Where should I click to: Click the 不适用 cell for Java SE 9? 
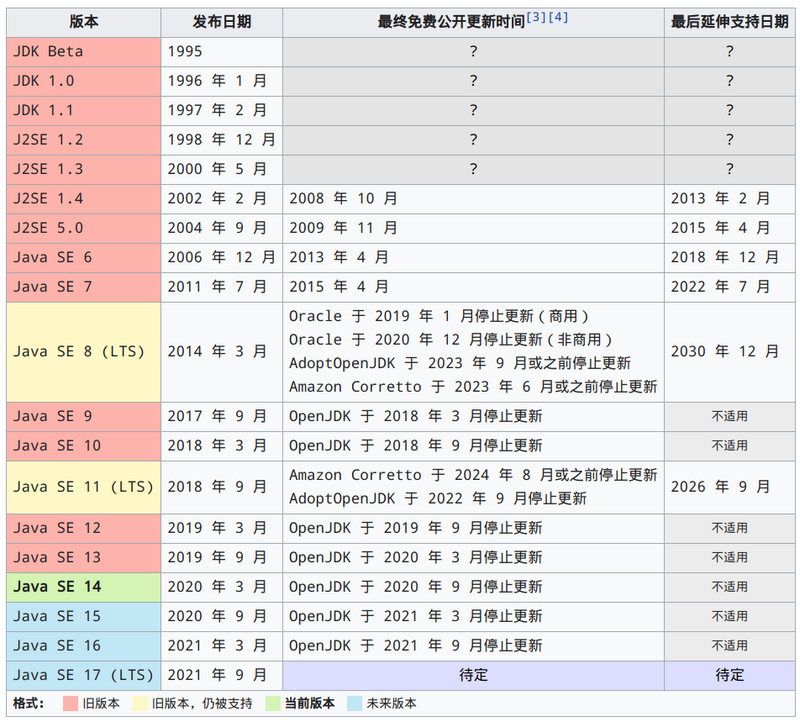[729, 416]
